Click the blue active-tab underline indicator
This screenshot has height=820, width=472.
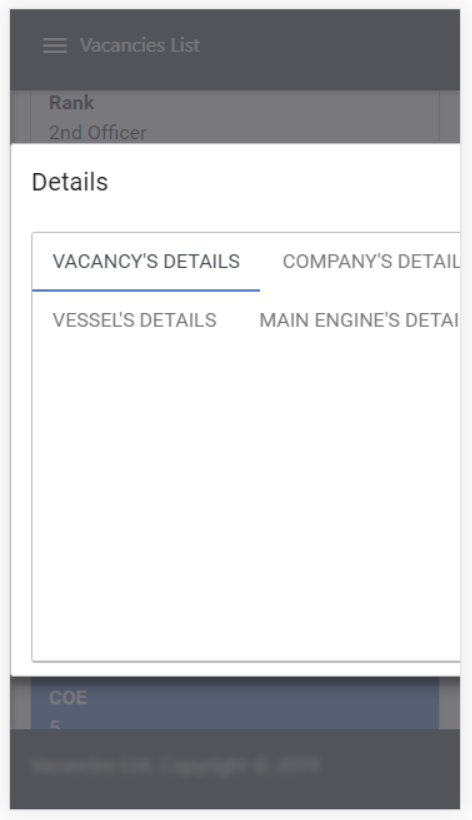[146, 290]
